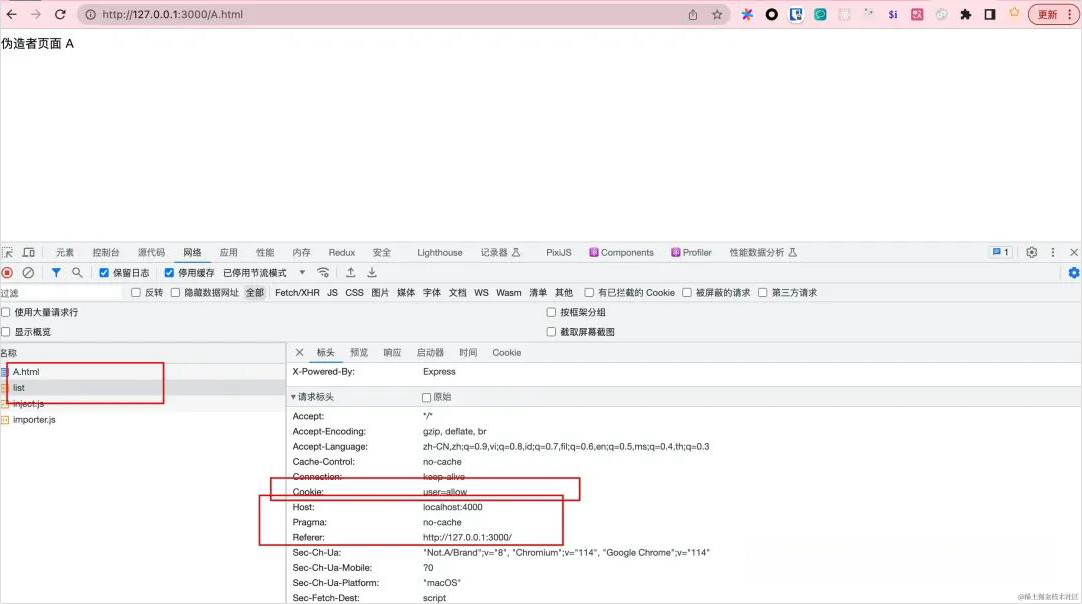Enable 显示概览 checkbox
1082x604 pixels.
click(x=6, y=332)
